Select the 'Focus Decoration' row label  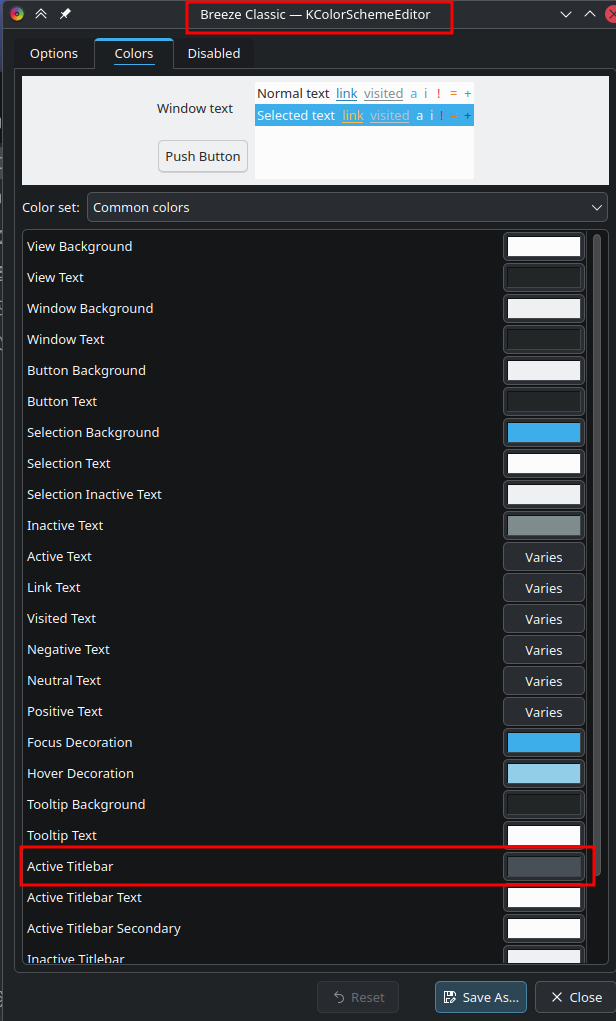click(x=79, y=743)
